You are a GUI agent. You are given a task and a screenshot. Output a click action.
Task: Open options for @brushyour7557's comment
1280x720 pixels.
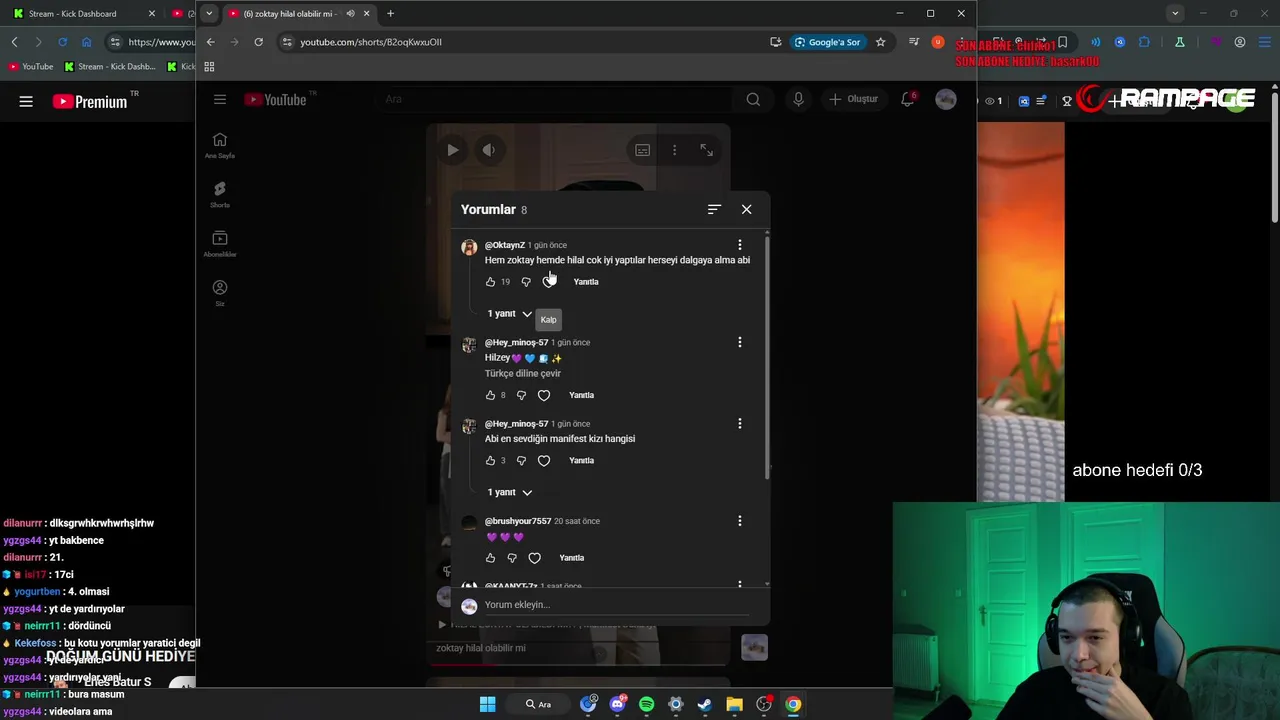click(x=740, y=521)
